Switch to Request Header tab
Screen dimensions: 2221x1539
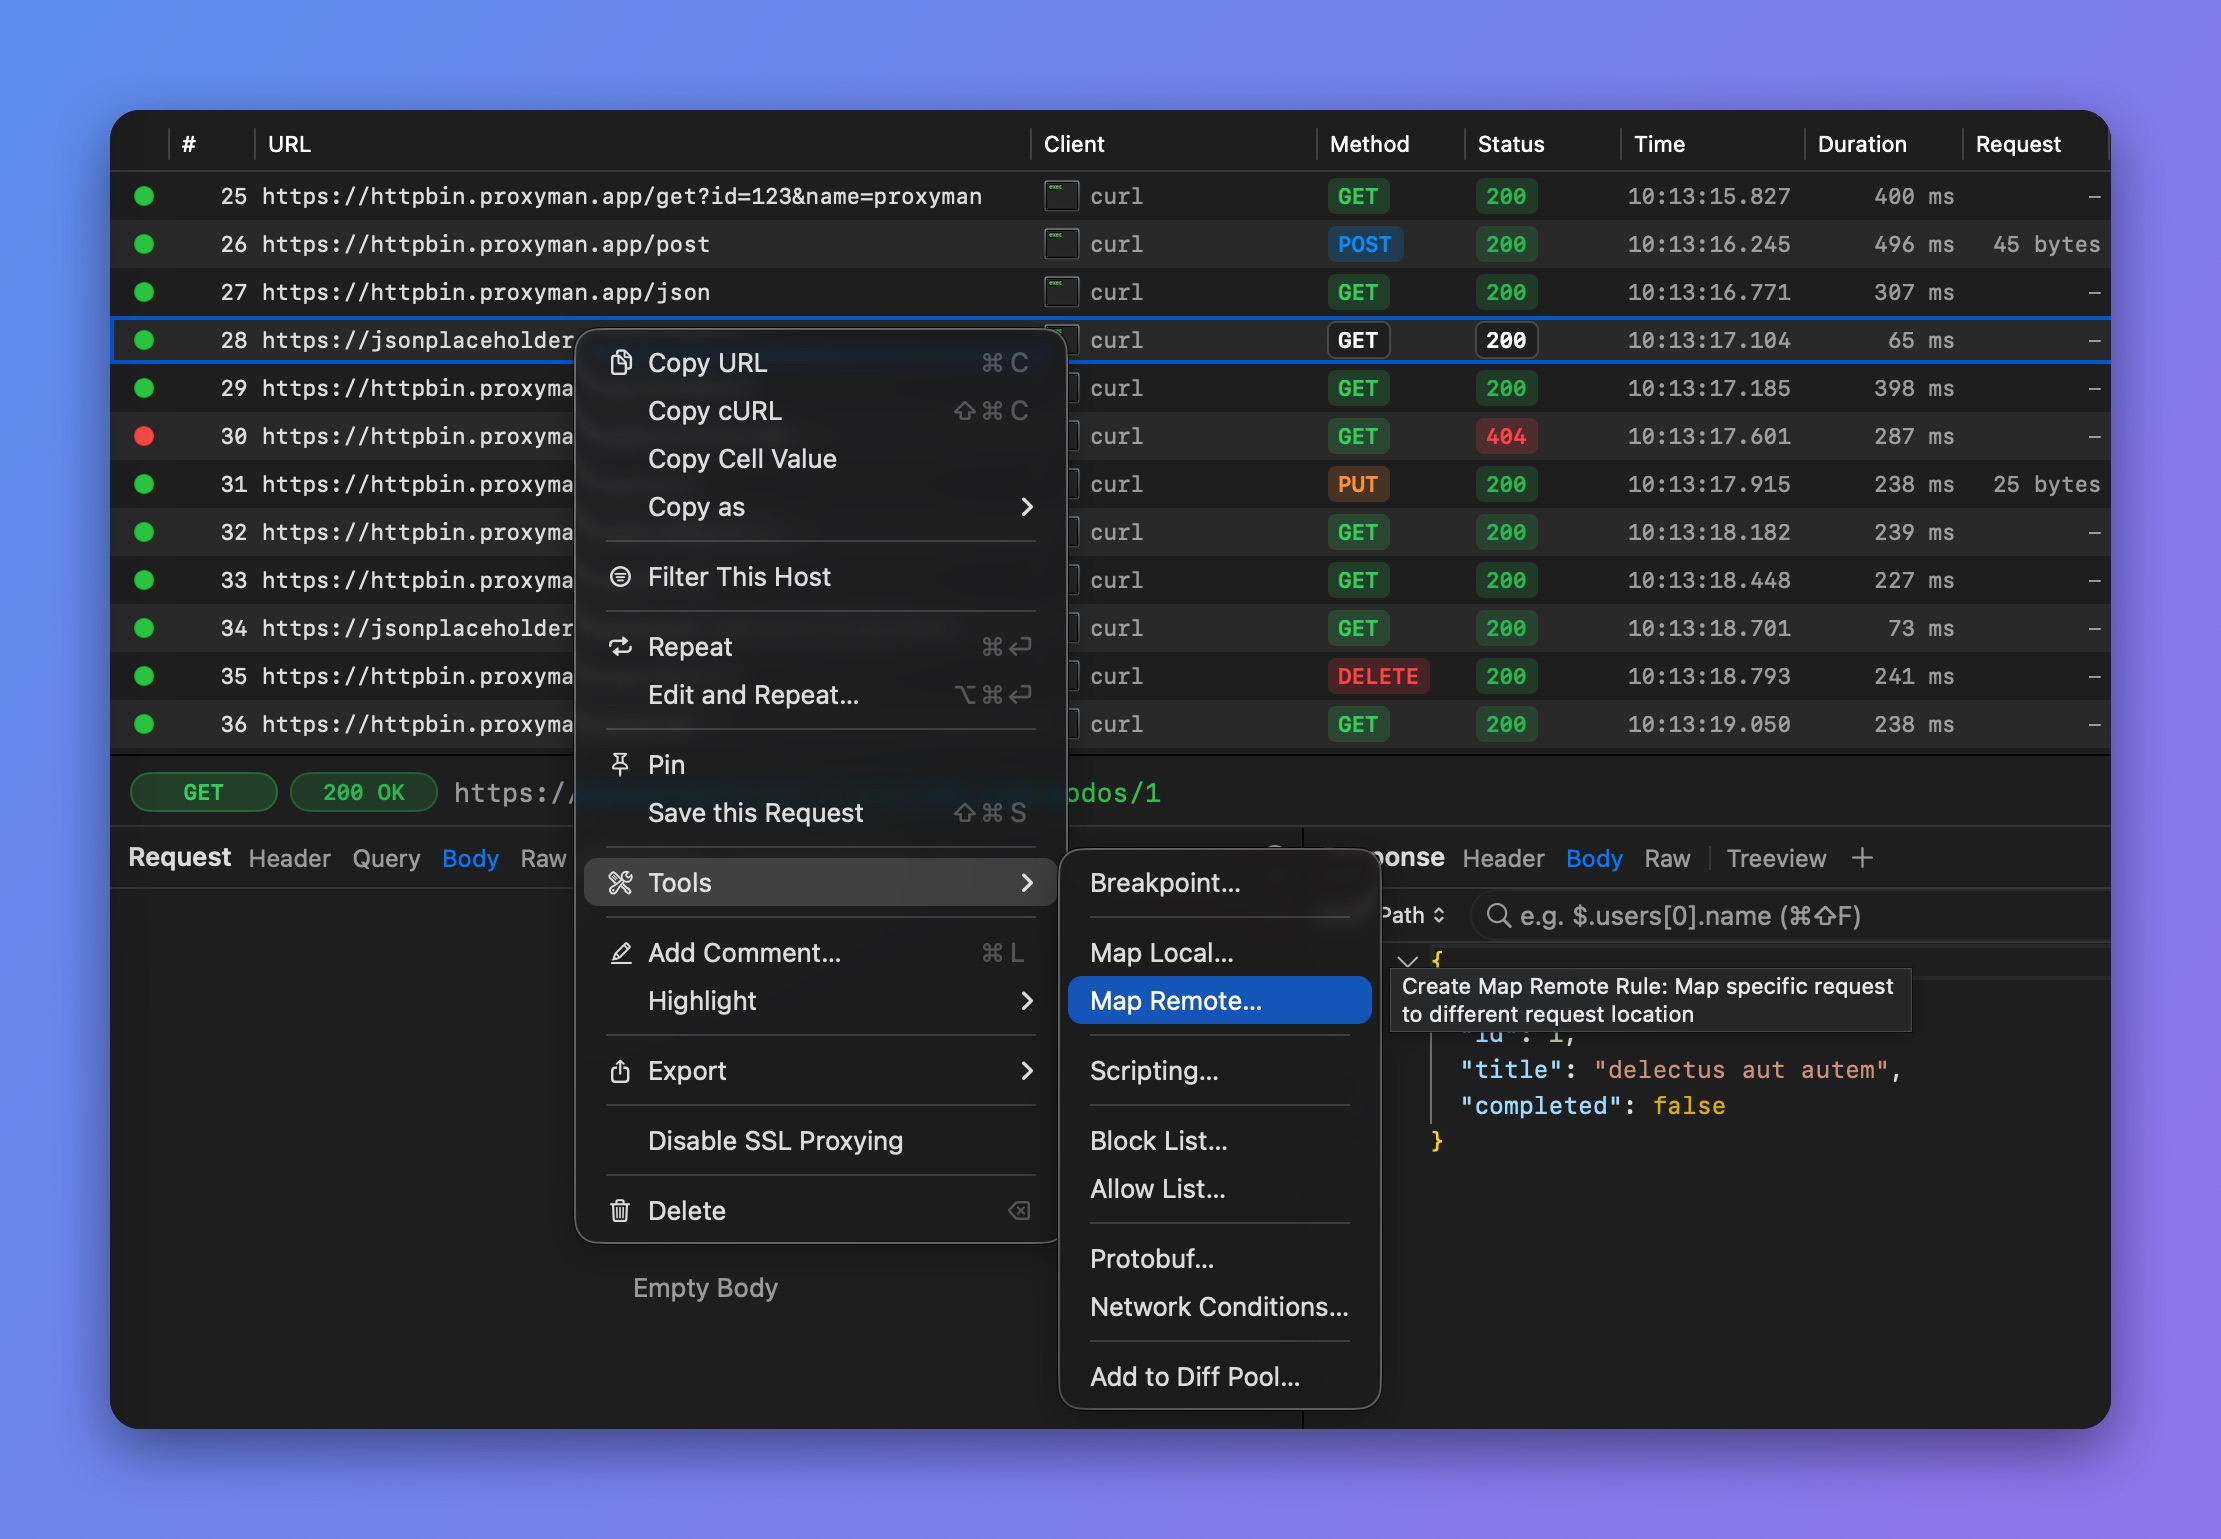289,858
